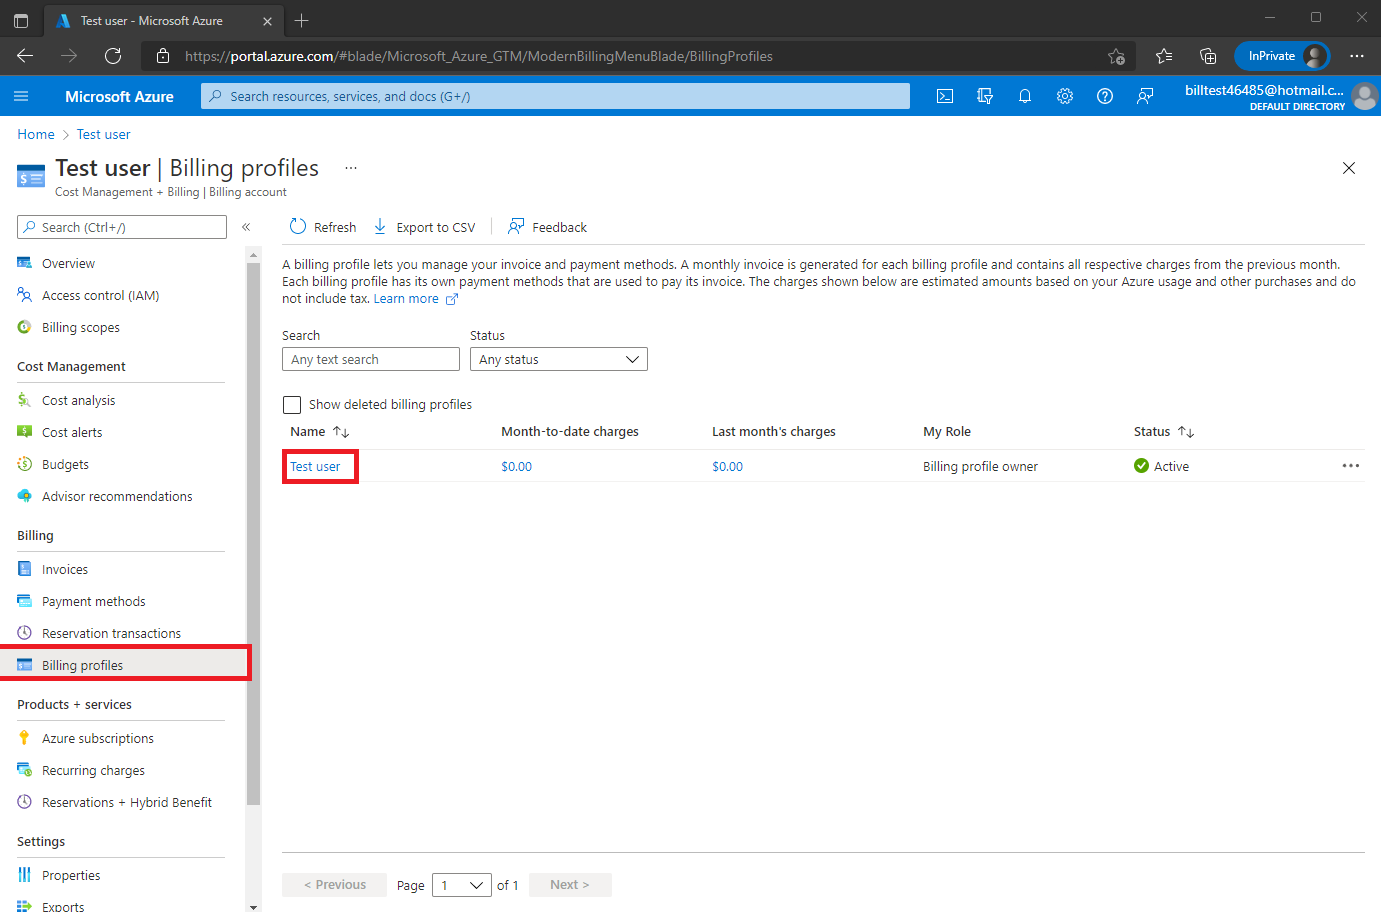The width and height of the screenshot is (1381, 912).
Task: Open the browser Favorites list icon
Action: (x=1164, y=56)
